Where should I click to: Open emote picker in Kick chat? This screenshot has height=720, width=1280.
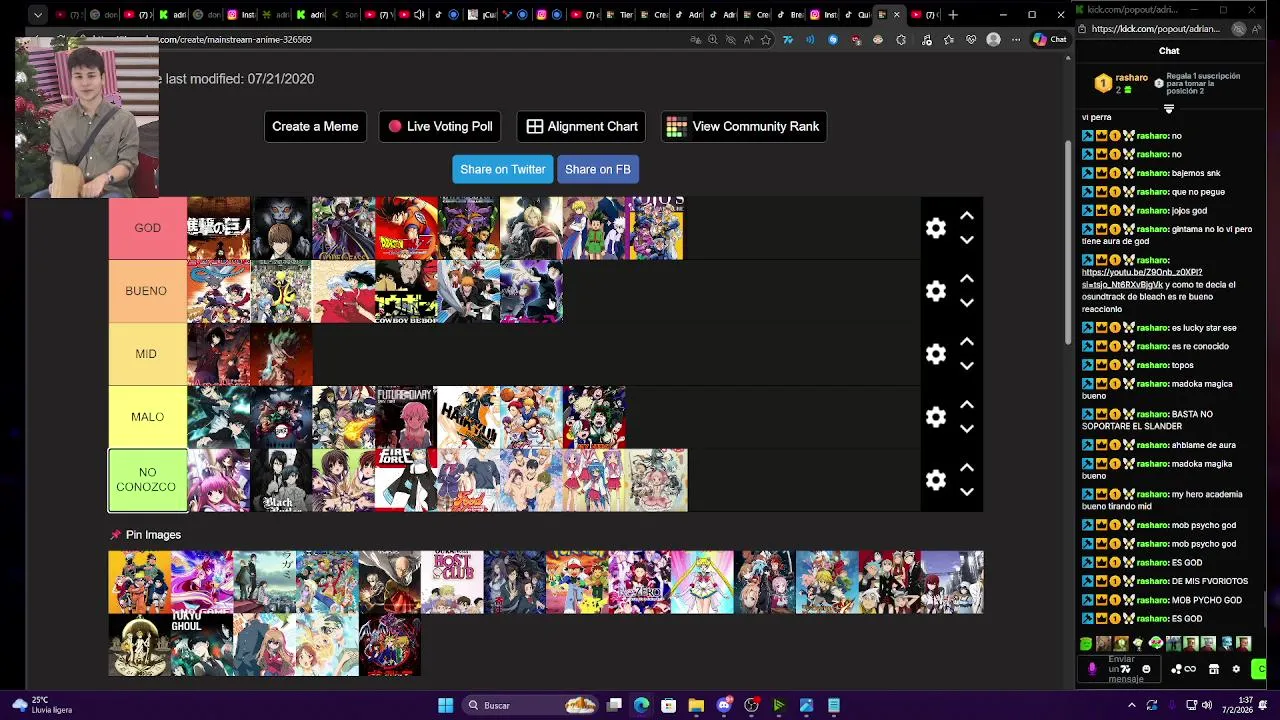[1146, 669]
